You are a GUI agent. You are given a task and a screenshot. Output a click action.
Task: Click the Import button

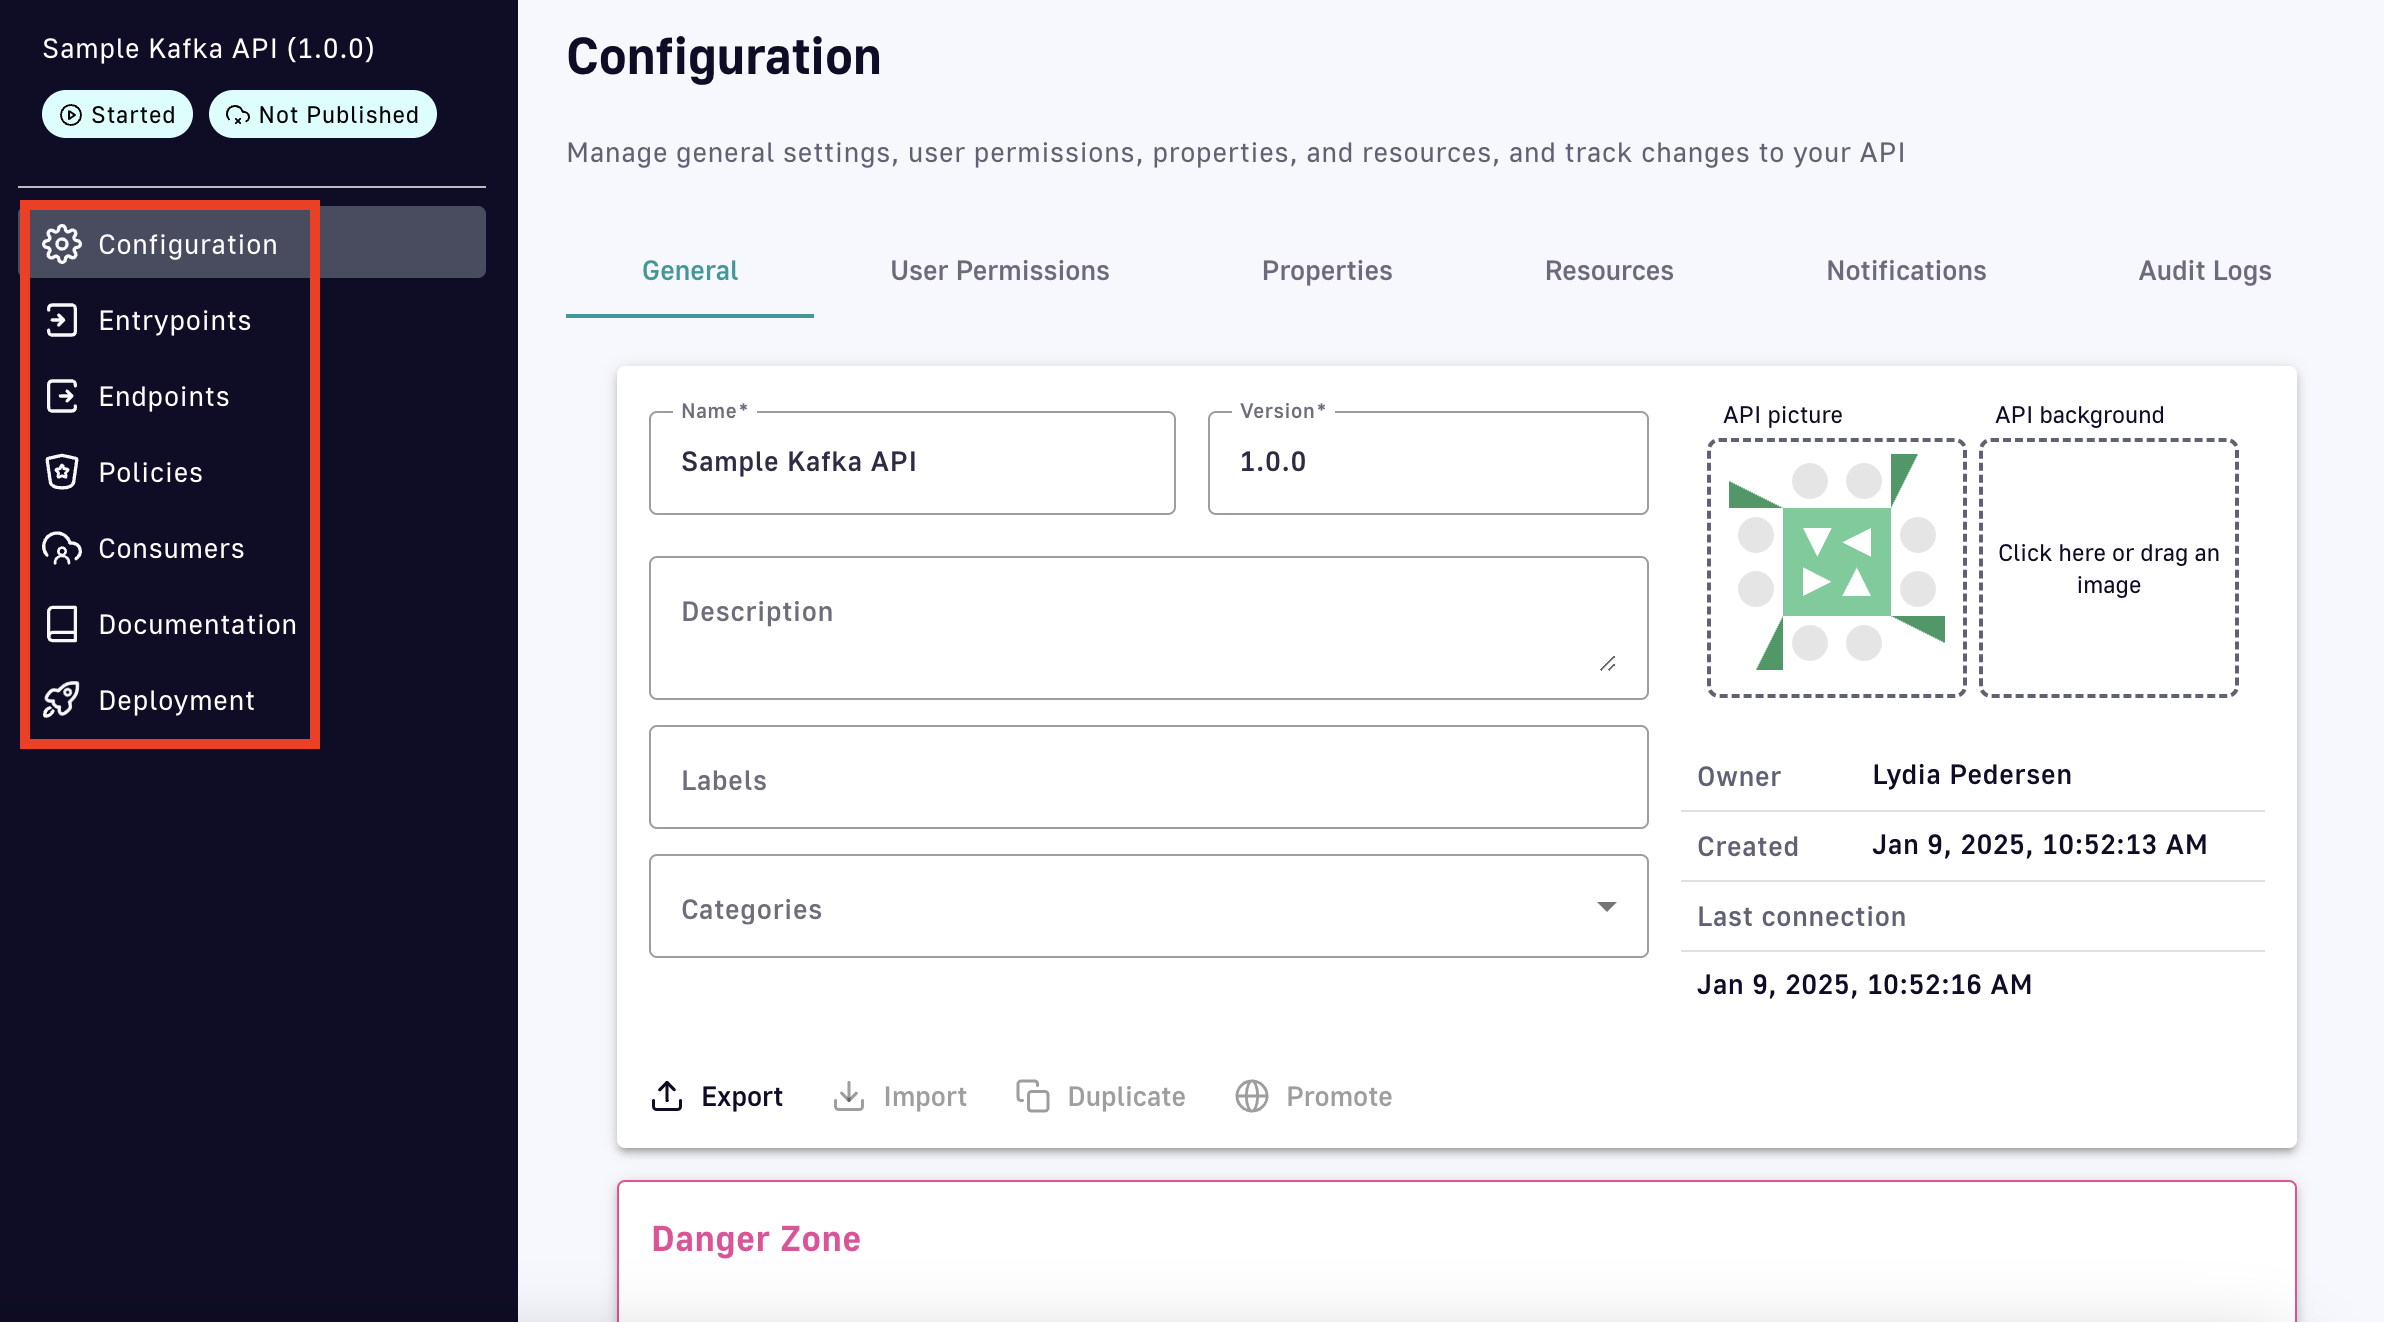pos(900,1096)
